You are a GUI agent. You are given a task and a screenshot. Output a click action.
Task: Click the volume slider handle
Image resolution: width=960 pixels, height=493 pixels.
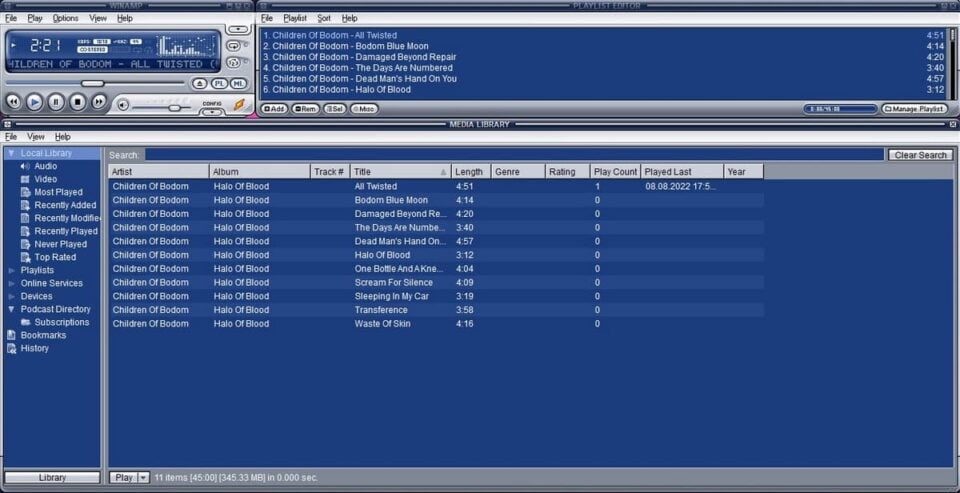coord(174,108)
